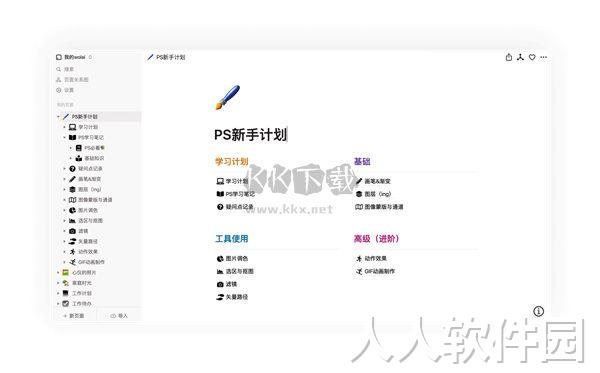Viewport: 600px width, 373px height.
Task: Click the PS新手计划 page title field
Action: [x=251, y=135]
